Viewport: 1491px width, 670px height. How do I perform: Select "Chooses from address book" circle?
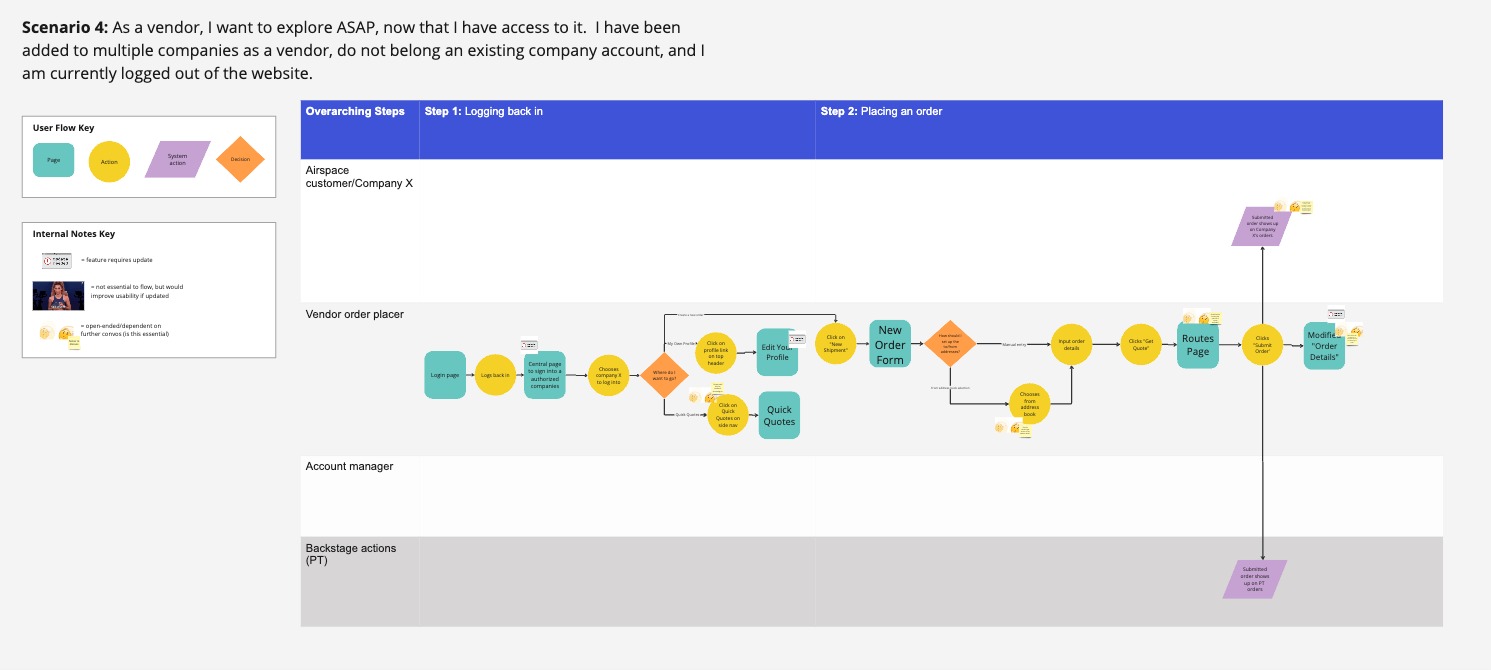(1029, 403)
